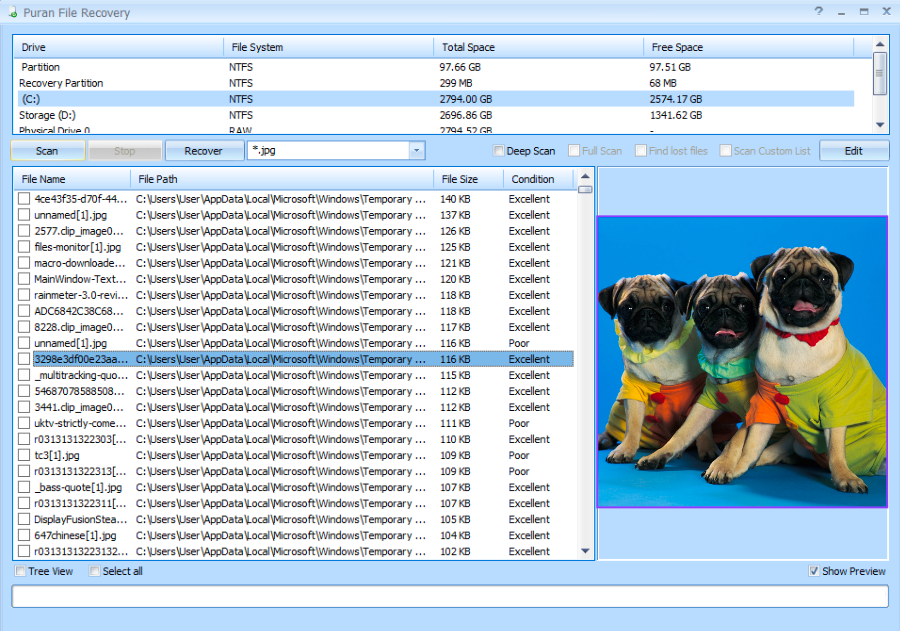
Task: Toggle the Show Preview checkbox
Action: [814, 571]
